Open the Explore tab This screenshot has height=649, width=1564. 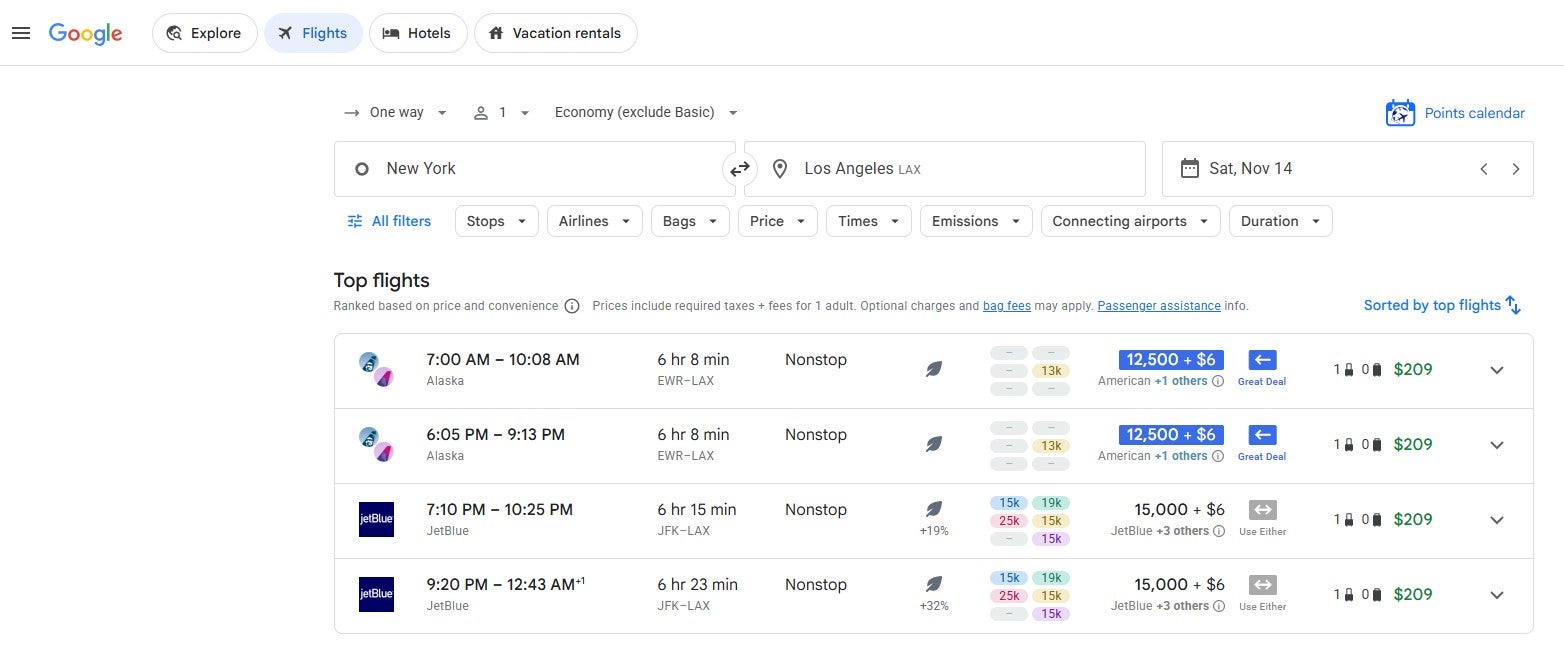pos(204,33)
